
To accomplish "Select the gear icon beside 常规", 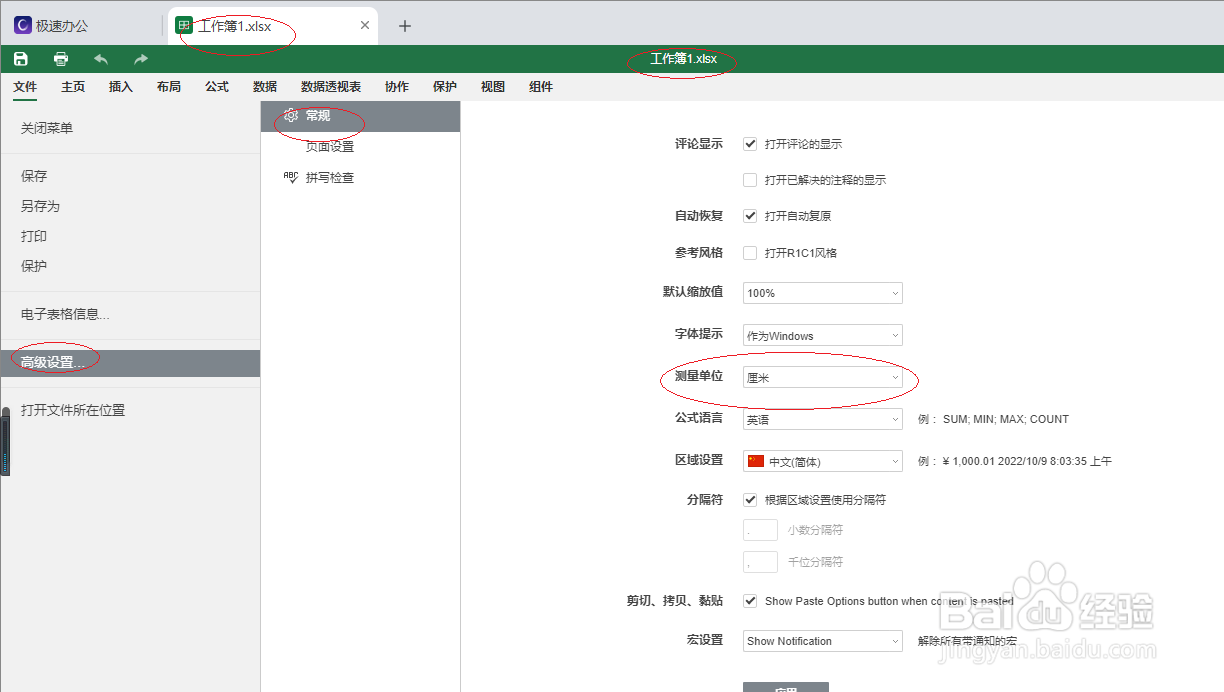I will pos(290,115).
